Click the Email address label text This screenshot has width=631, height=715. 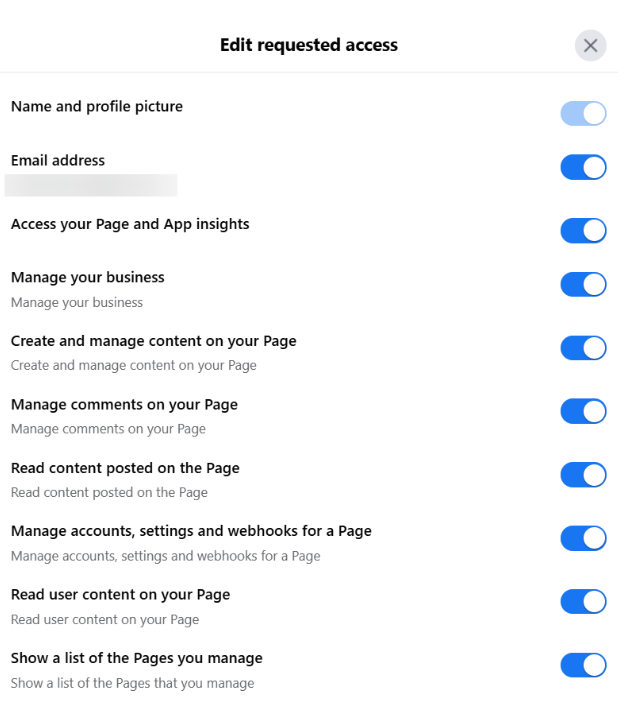pos(58,160)
